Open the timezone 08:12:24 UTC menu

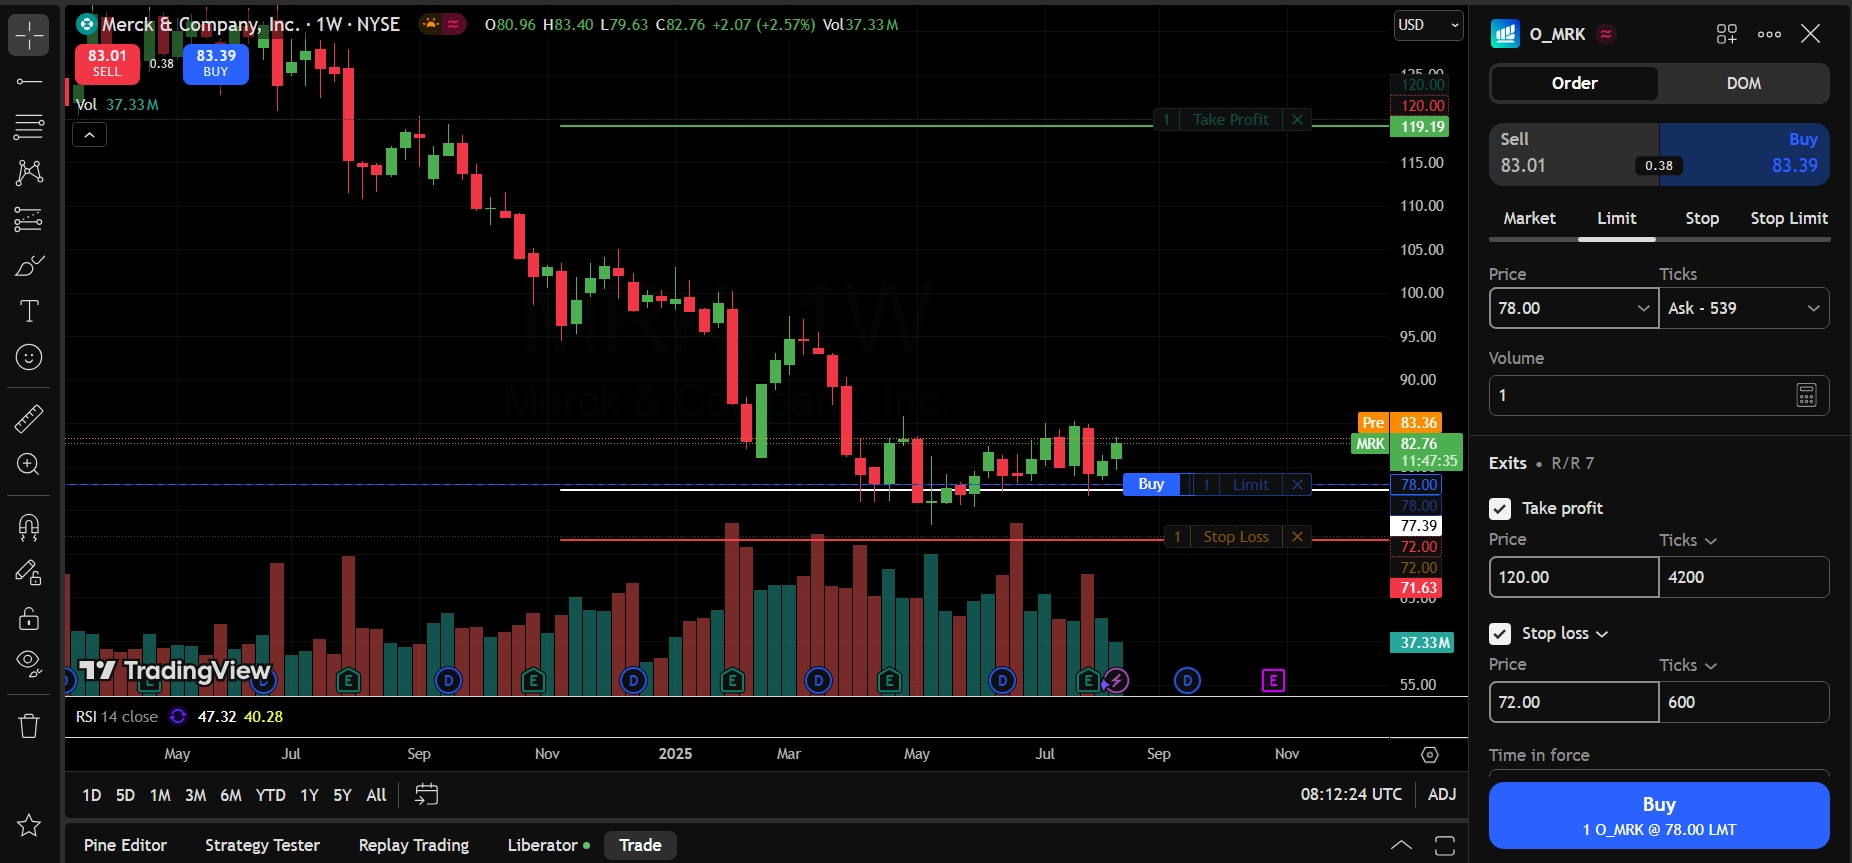[x=1351, y=795]
